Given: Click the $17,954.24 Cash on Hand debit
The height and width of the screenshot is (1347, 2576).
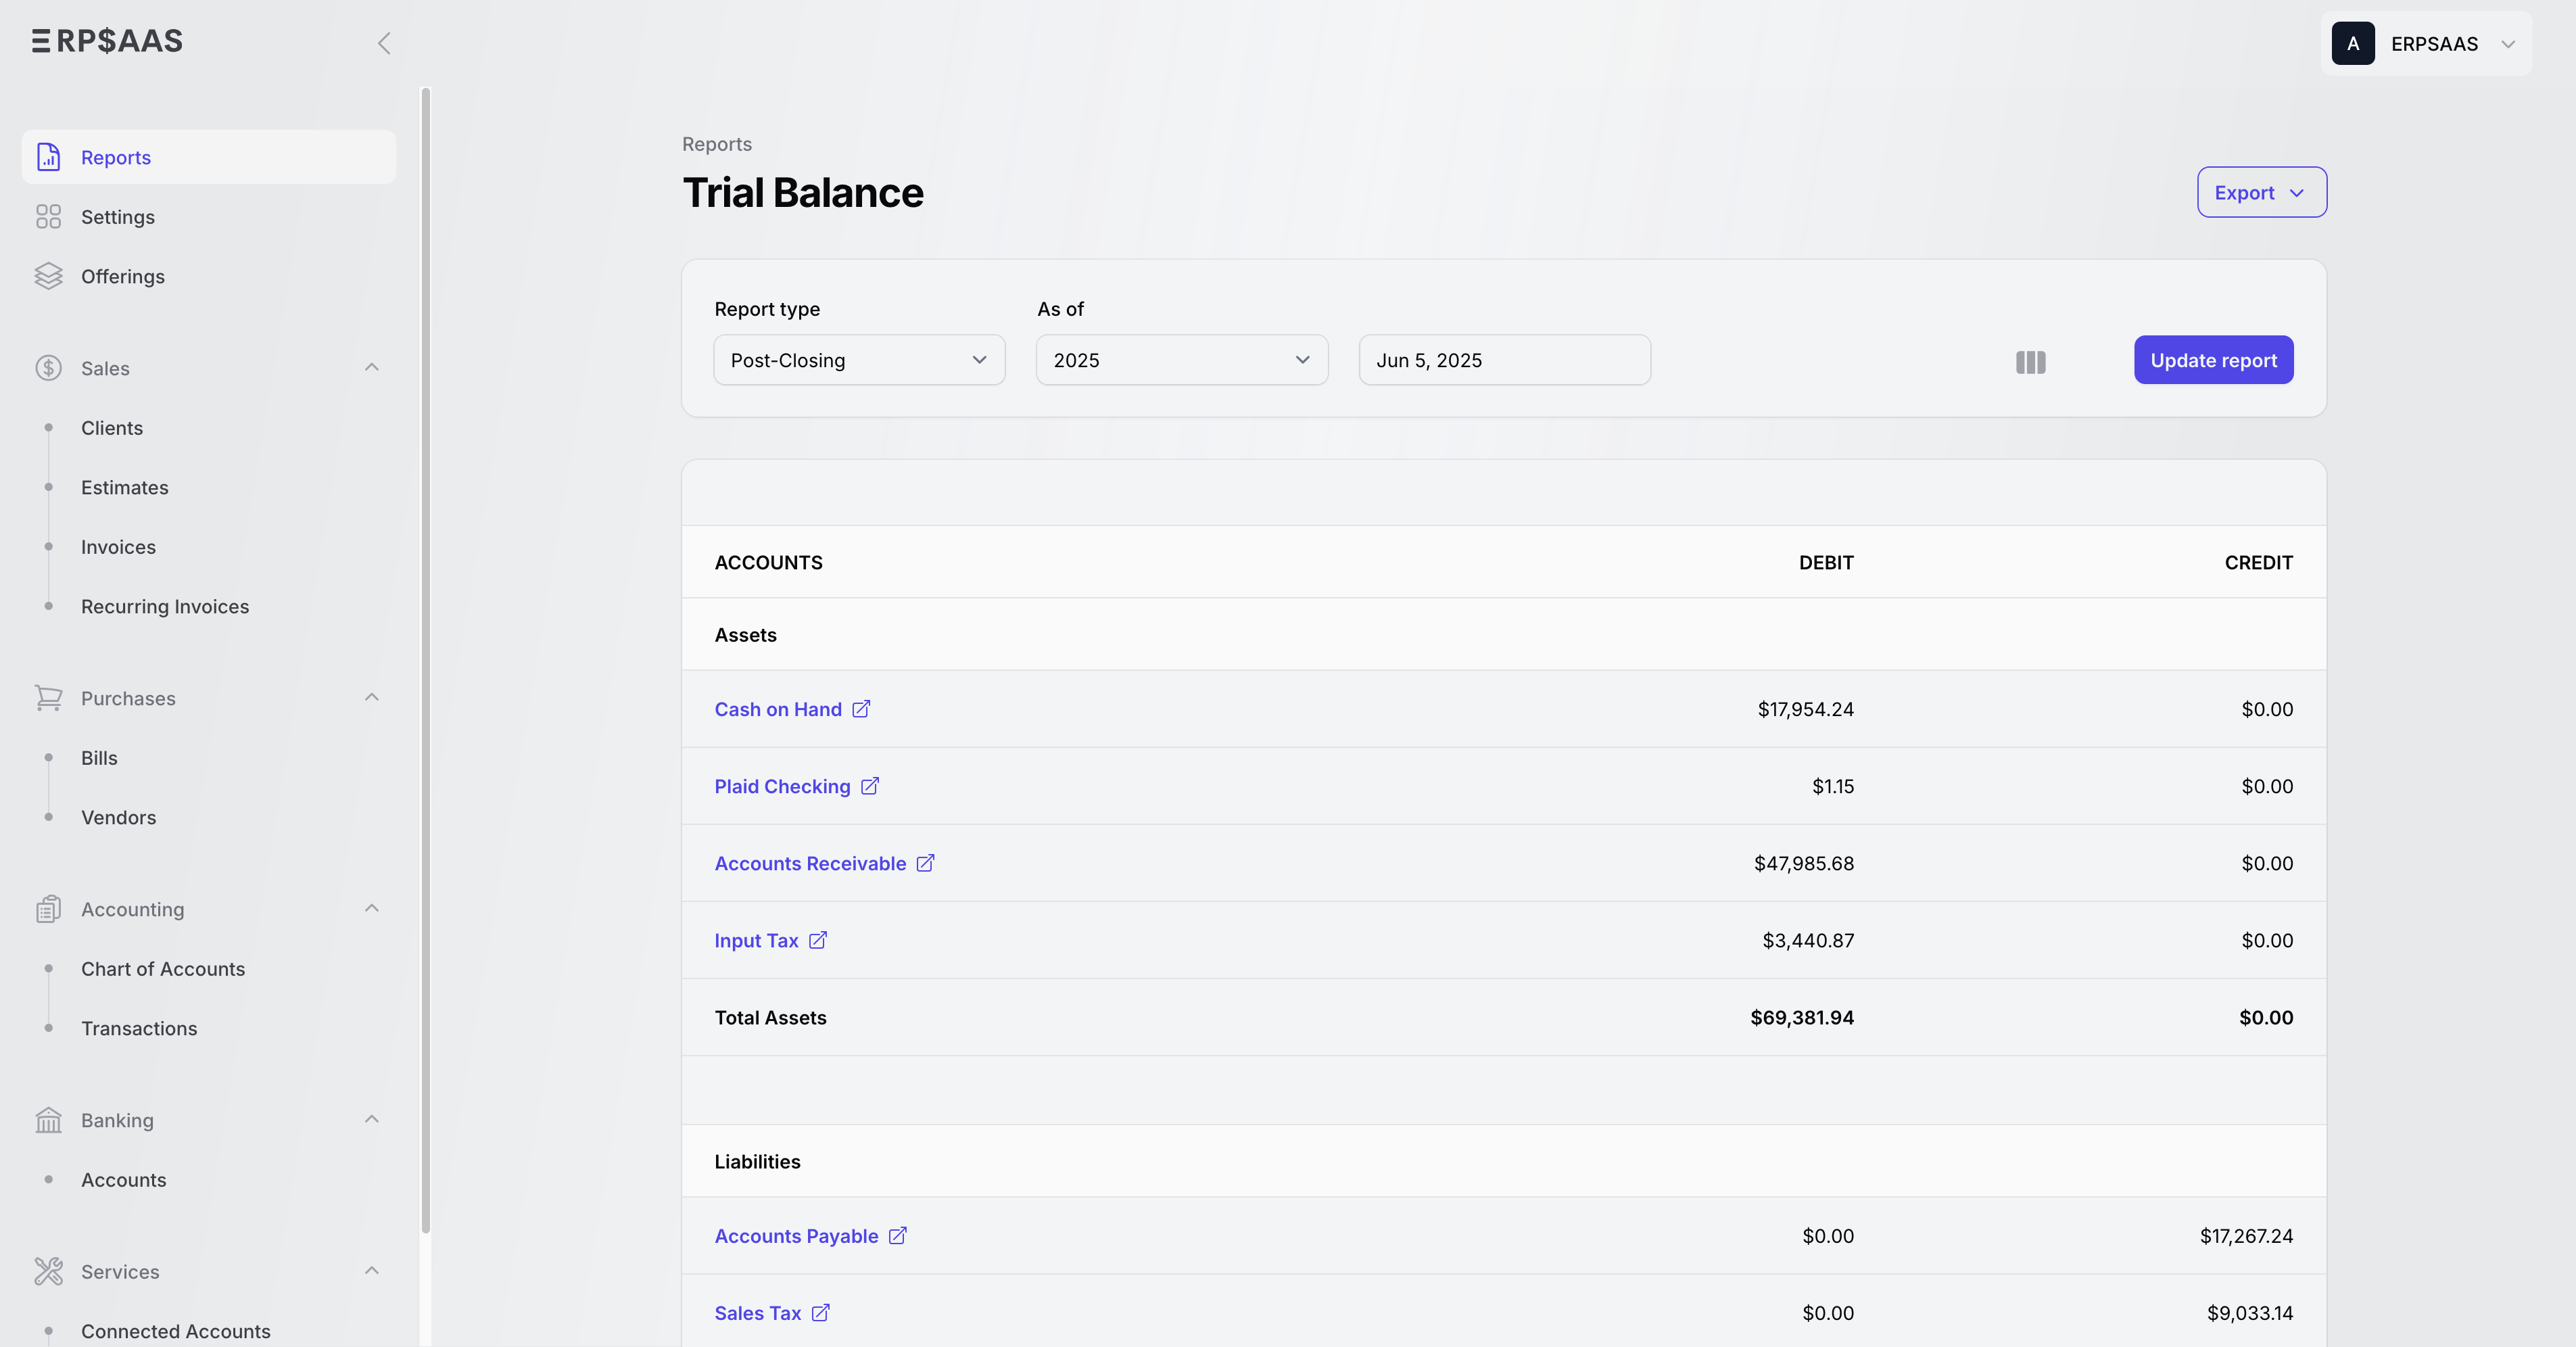Looking at the screenshot, I should [x=1805, y=709].
